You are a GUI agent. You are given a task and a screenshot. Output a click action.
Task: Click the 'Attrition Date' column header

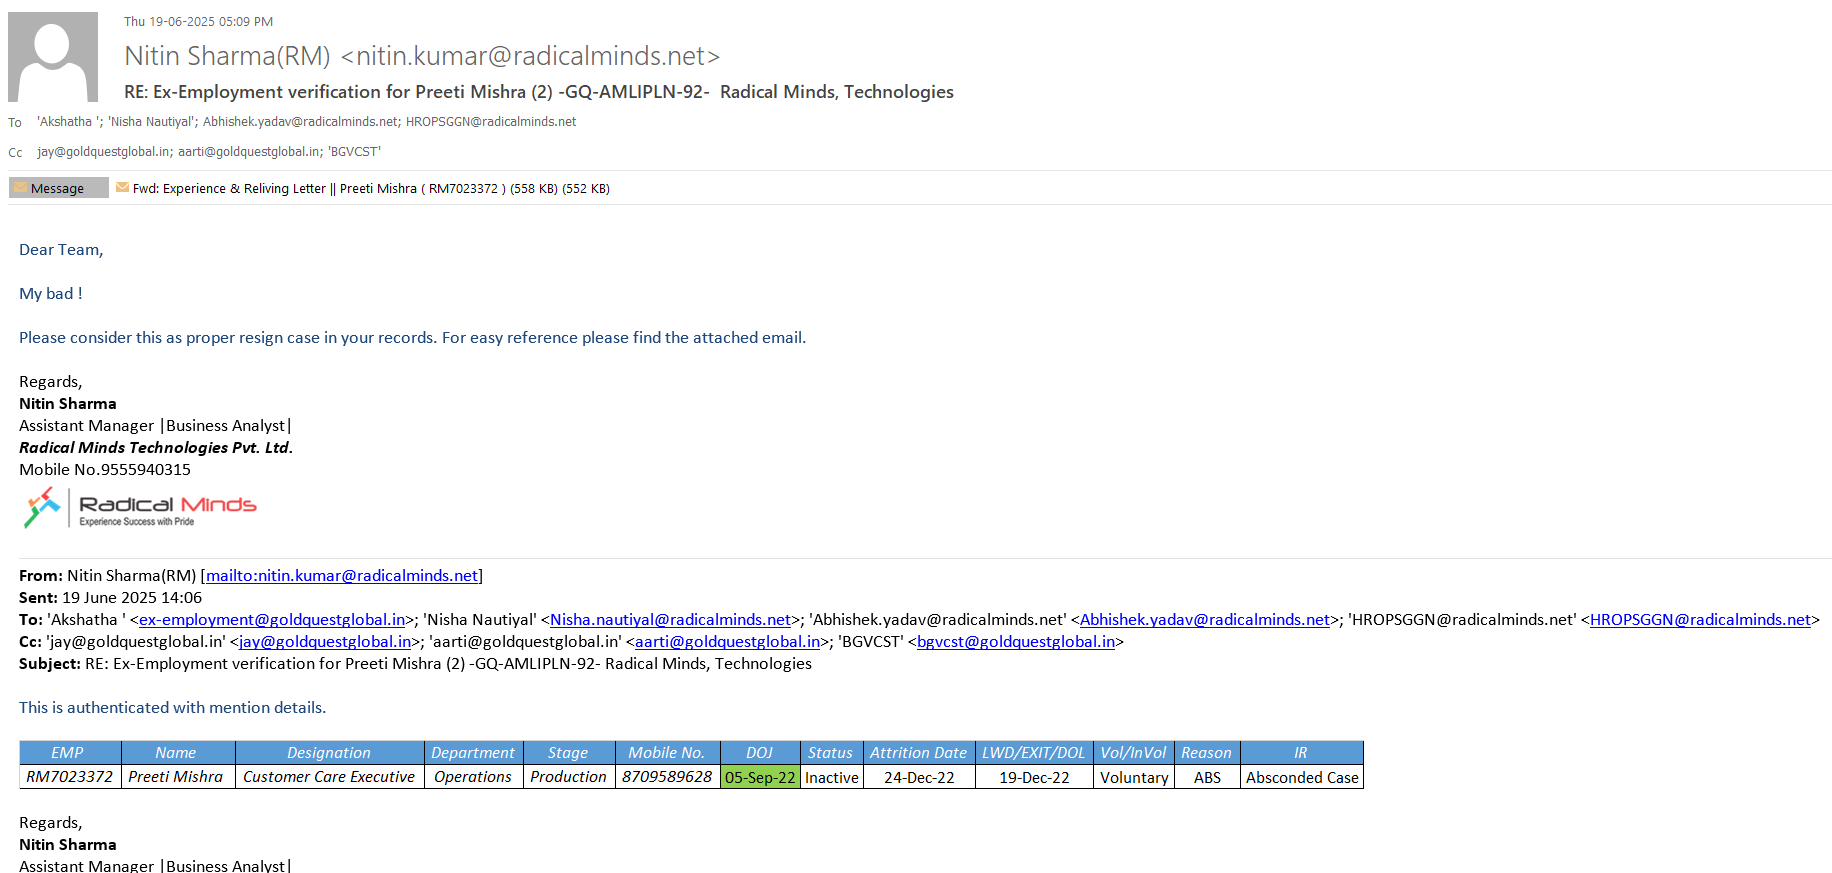918,753
